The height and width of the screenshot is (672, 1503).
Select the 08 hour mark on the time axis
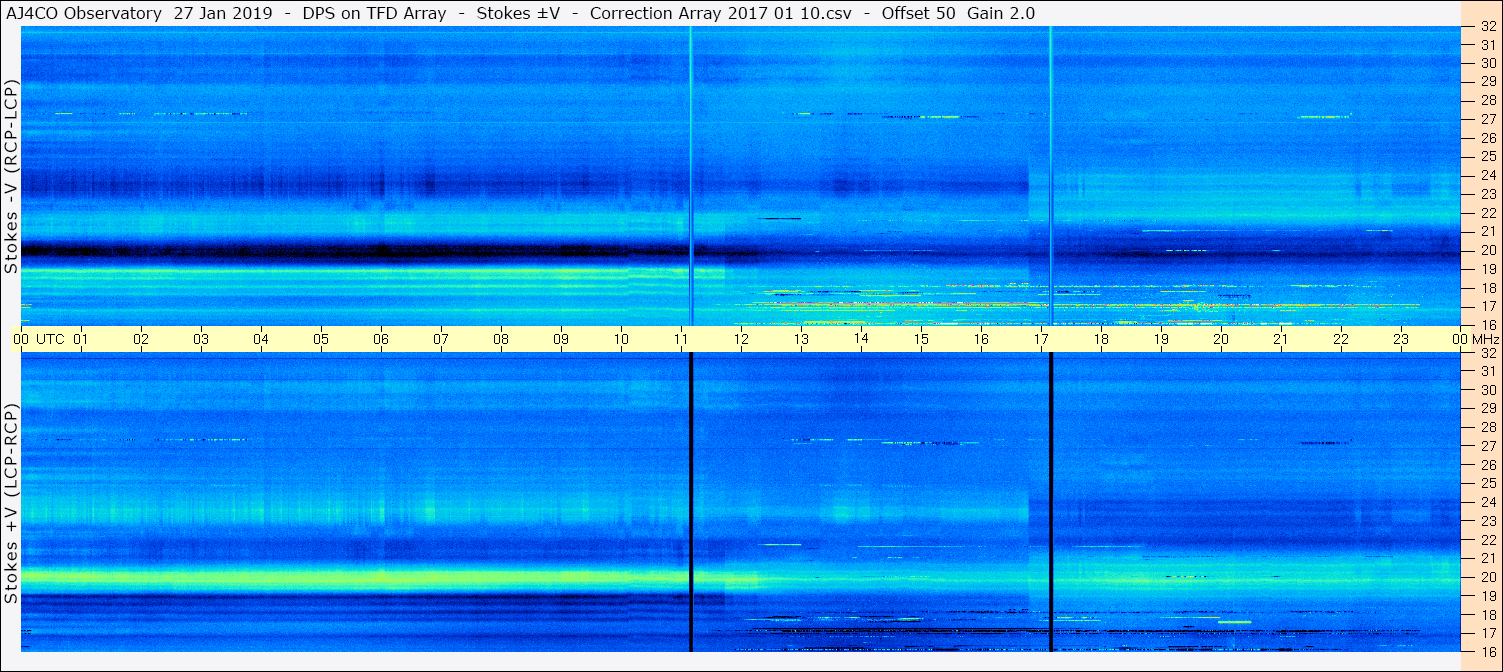click(x=502, y=339)
